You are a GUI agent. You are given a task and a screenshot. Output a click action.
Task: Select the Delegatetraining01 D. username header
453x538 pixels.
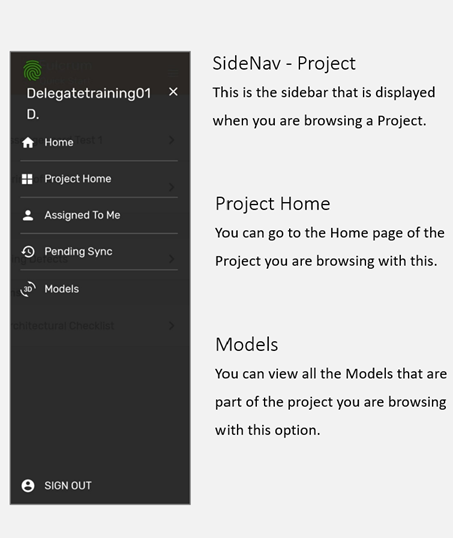click(x=89, y=103)
